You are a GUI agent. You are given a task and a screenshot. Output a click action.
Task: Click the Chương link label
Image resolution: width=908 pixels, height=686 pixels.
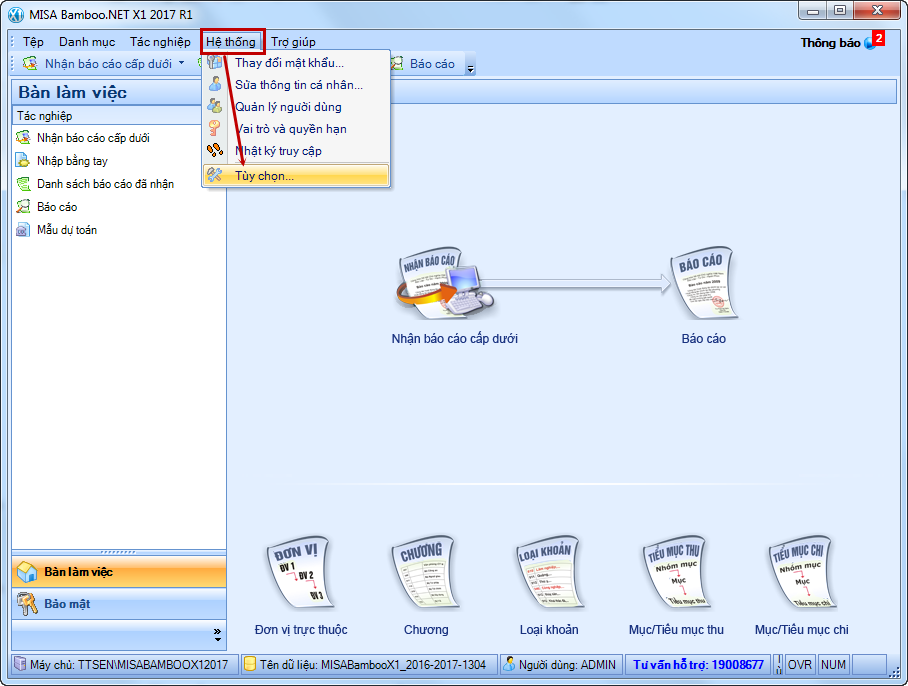click(426, 630)
